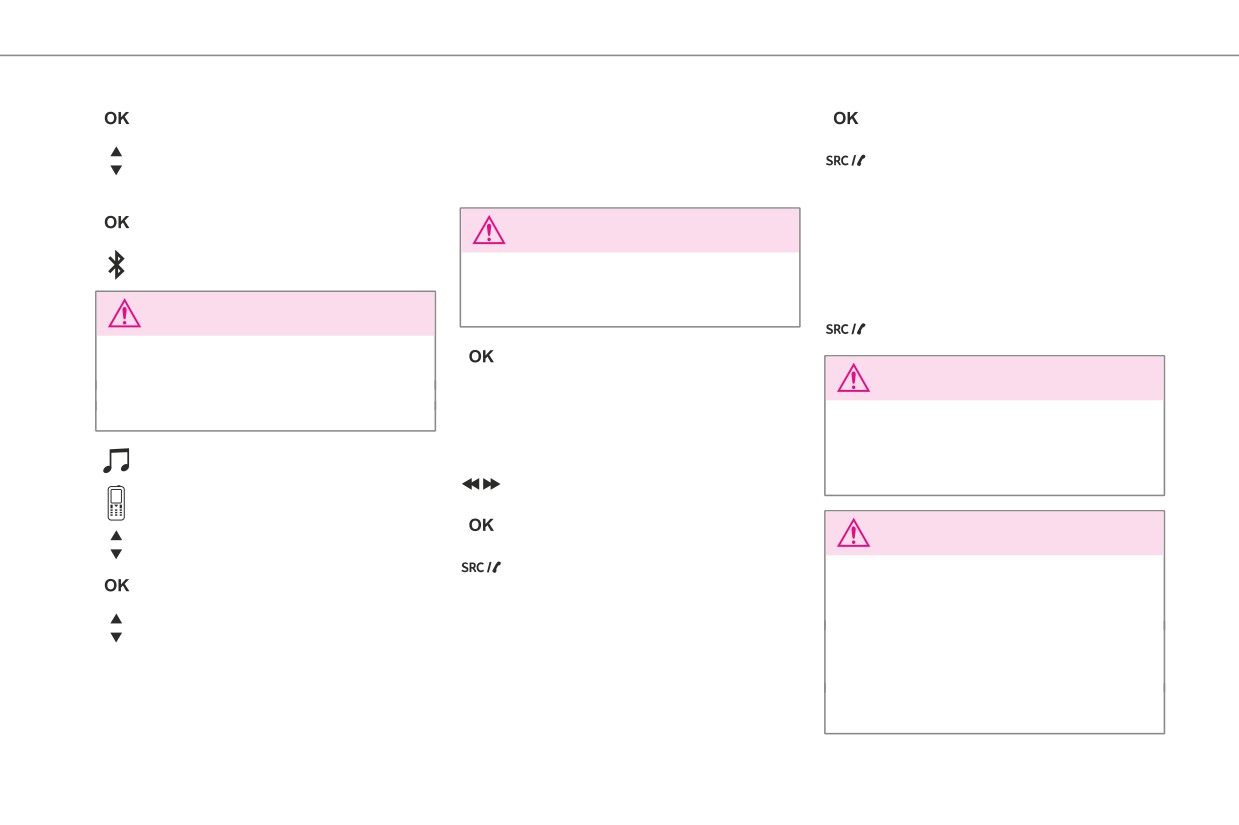Click the OK icon directly above the Bluetooth symbol
Screen dimensions: 1239x825
coord(117,222)
